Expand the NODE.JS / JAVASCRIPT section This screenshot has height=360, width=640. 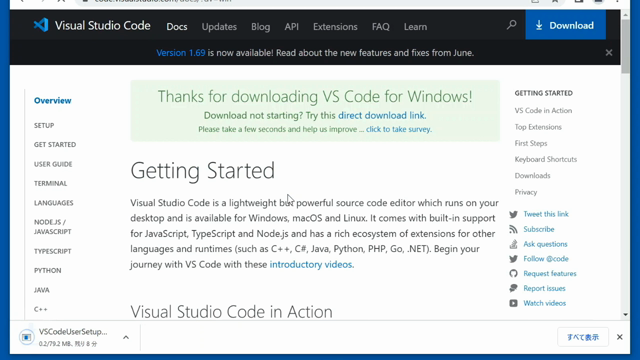coord(53,227)
